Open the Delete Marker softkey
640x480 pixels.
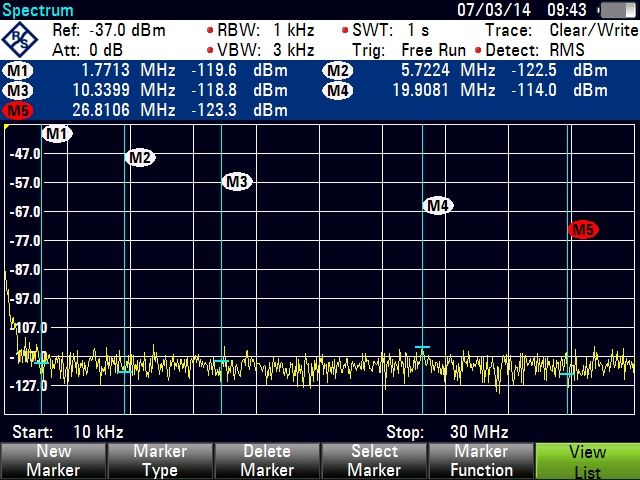point(267,461)
